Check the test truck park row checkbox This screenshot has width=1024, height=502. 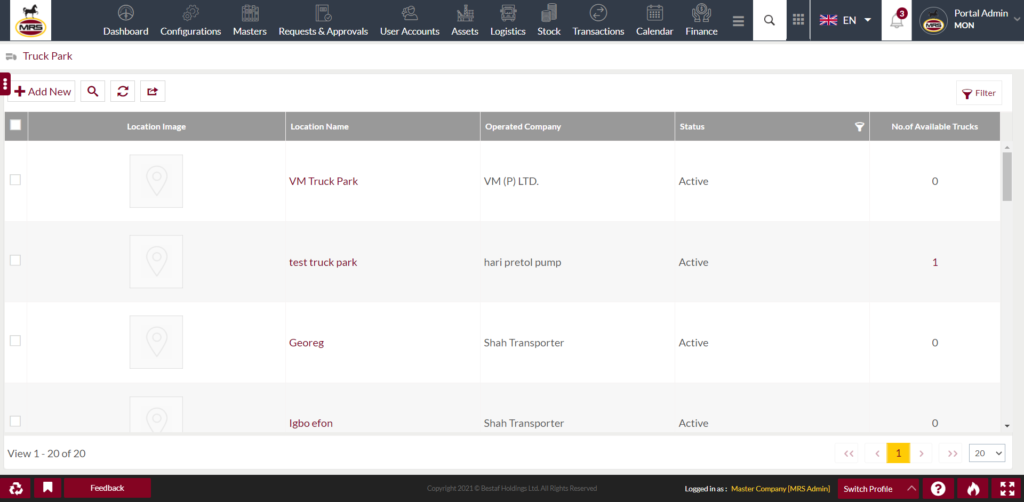pos(15,260)
